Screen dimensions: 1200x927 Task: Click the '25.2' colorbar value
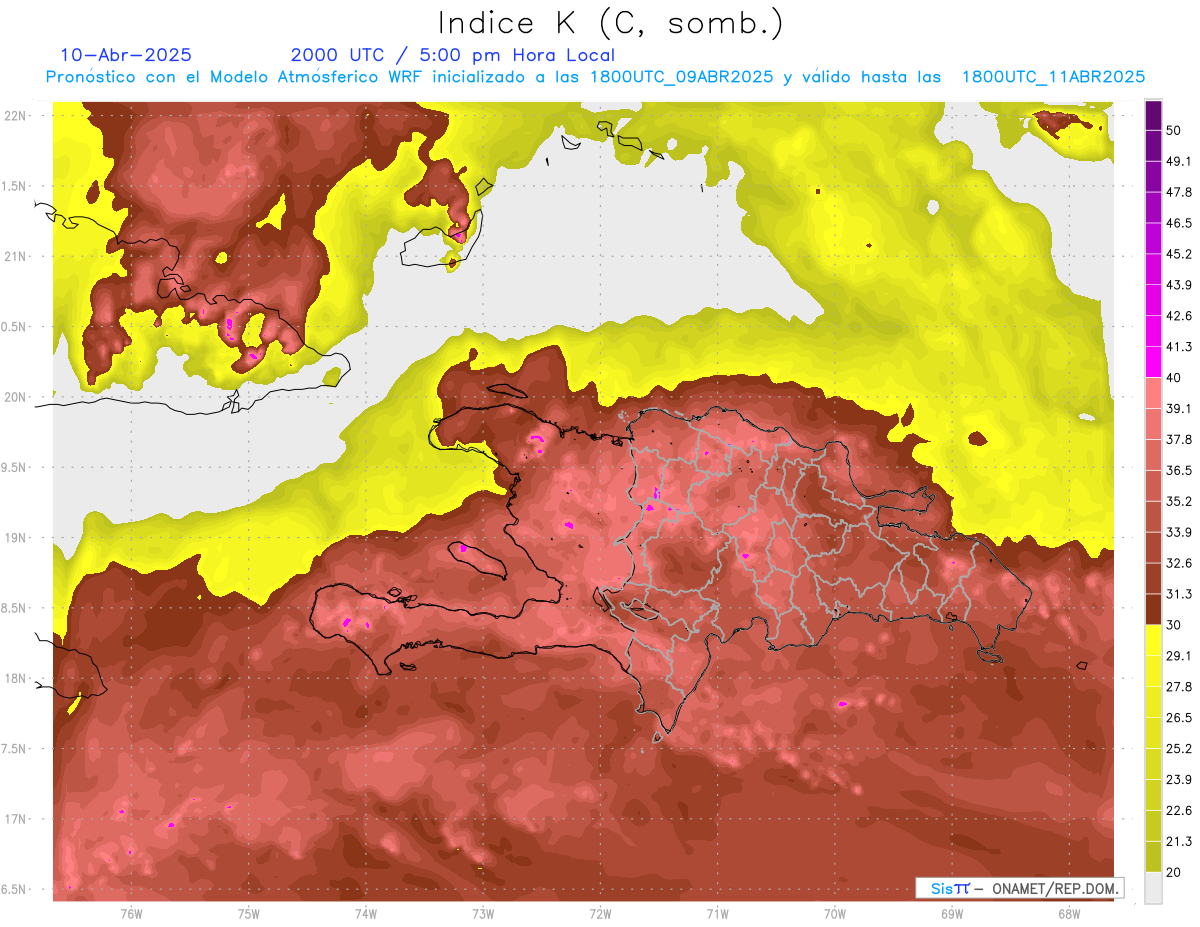click(x=1179, y=749)
